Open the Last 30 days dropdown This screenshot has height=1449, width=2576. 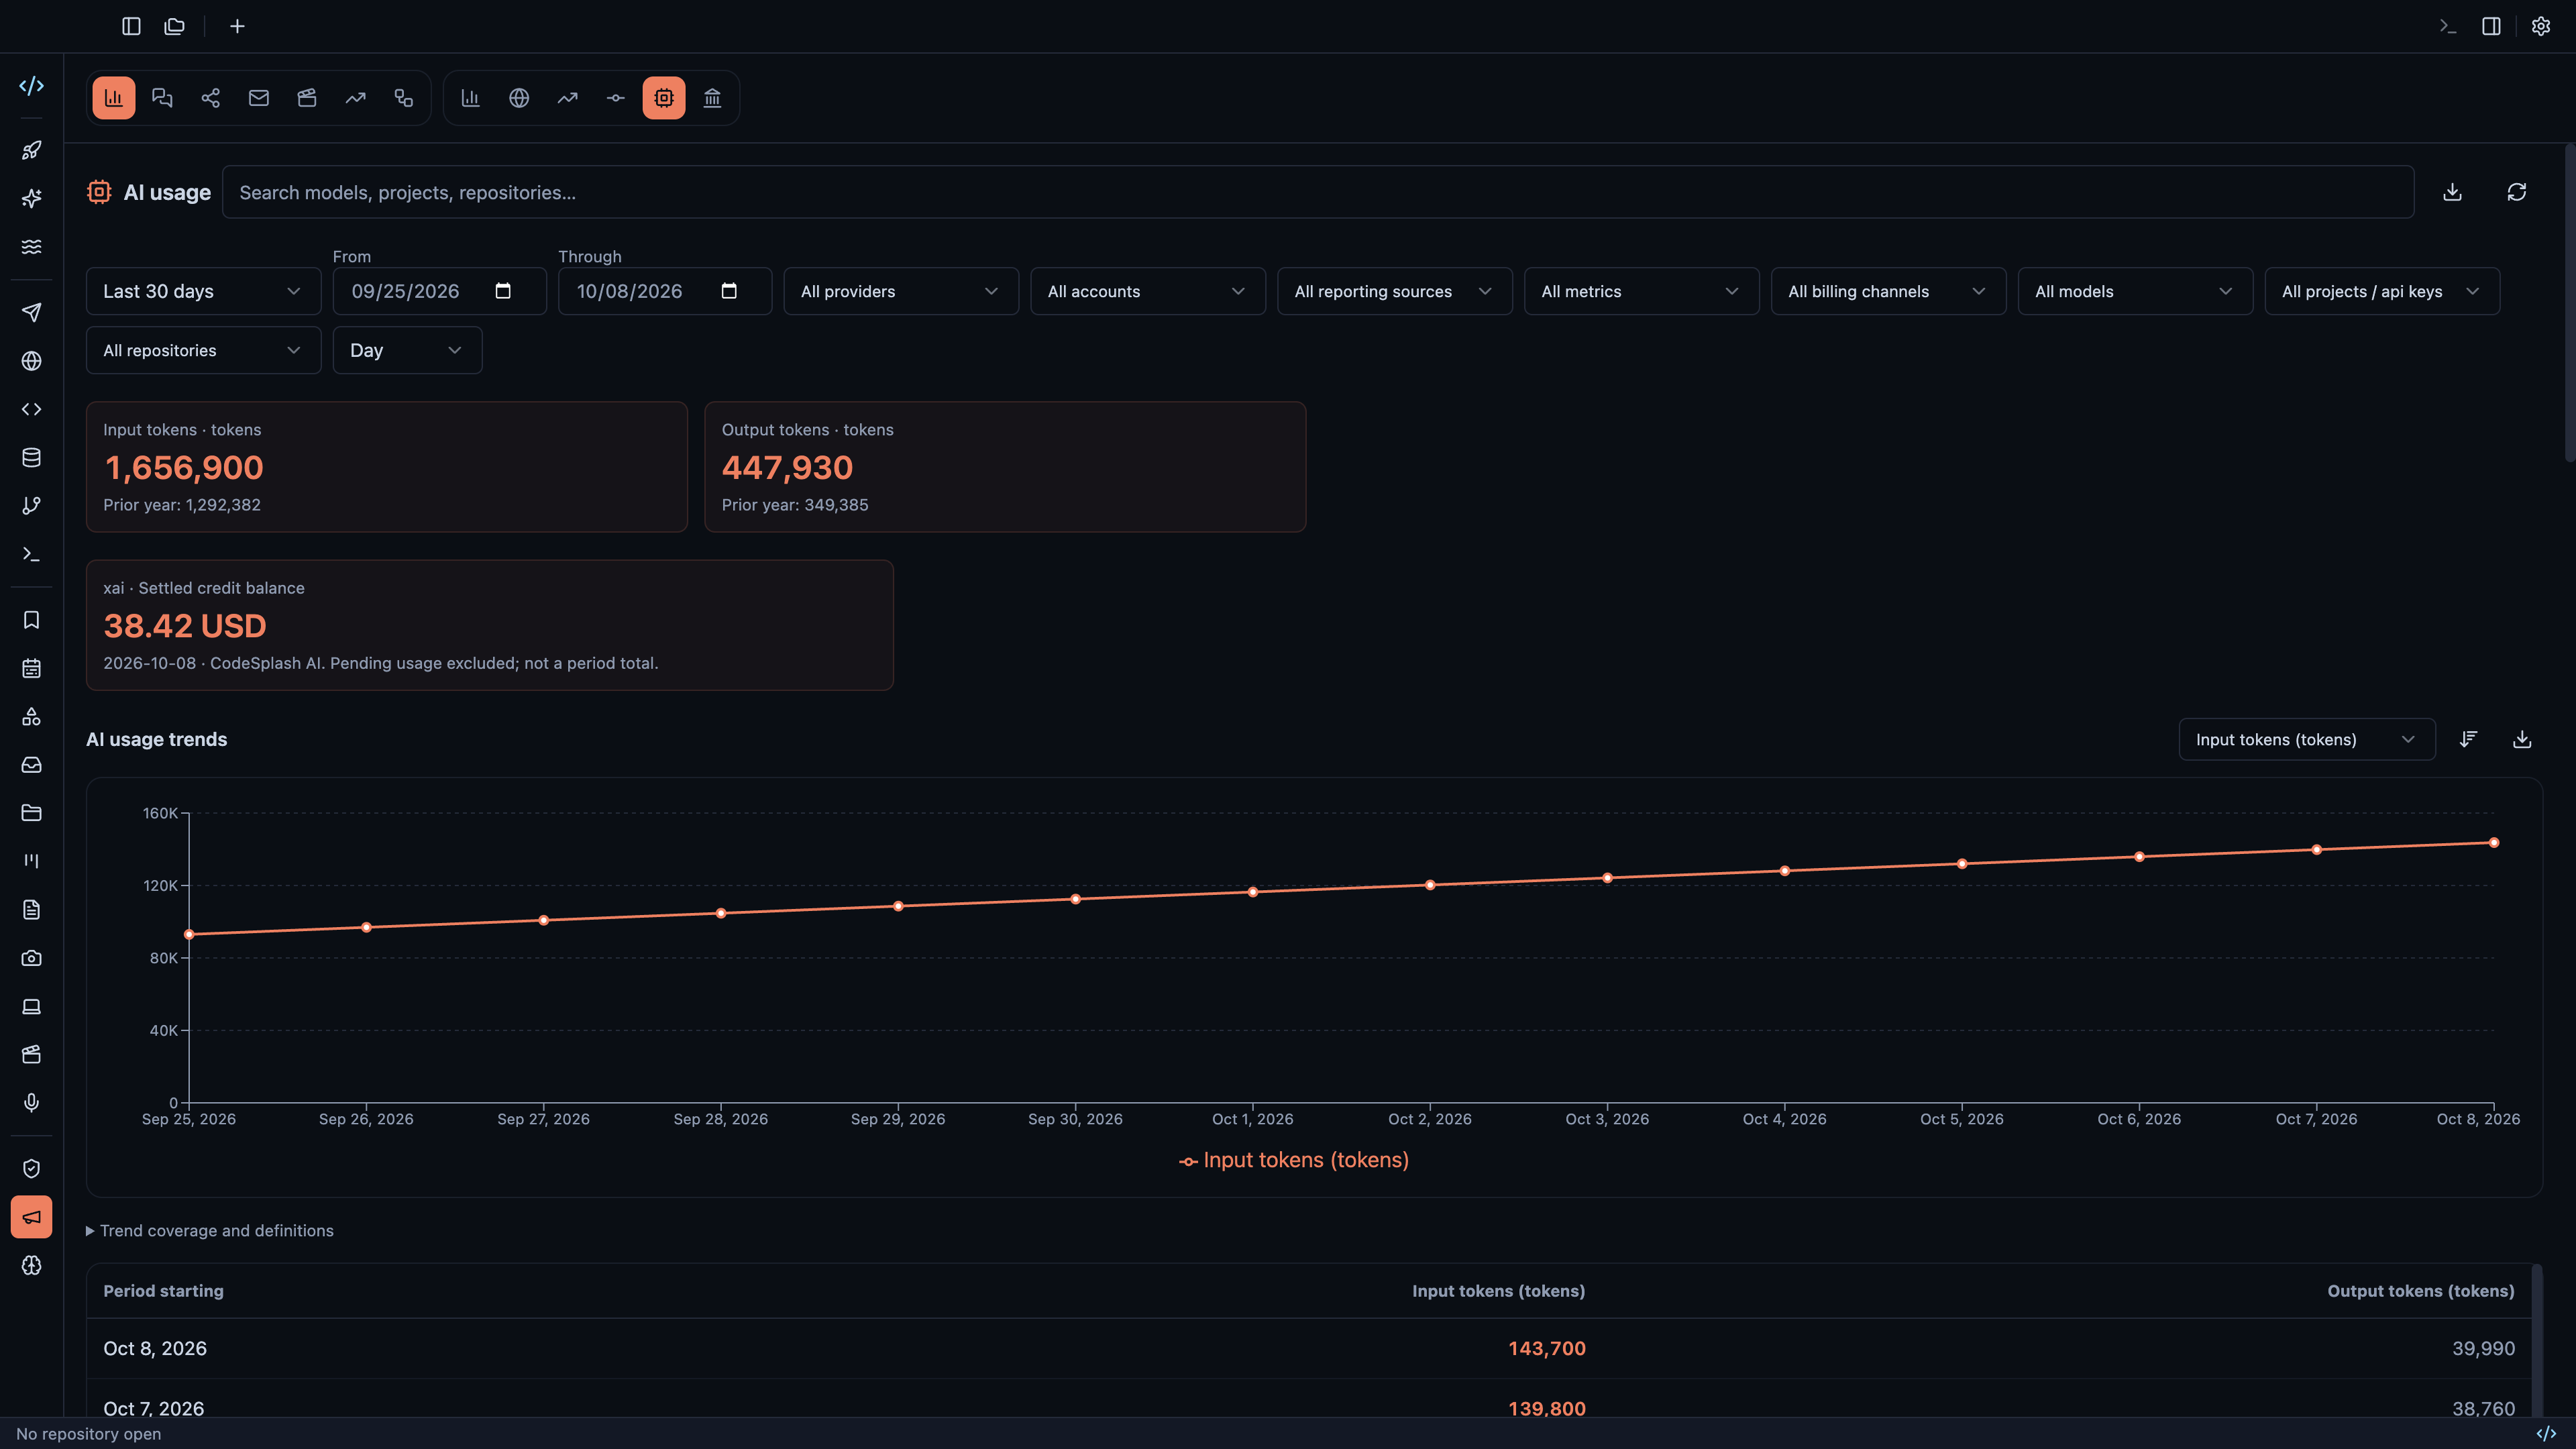coord(203,291)
